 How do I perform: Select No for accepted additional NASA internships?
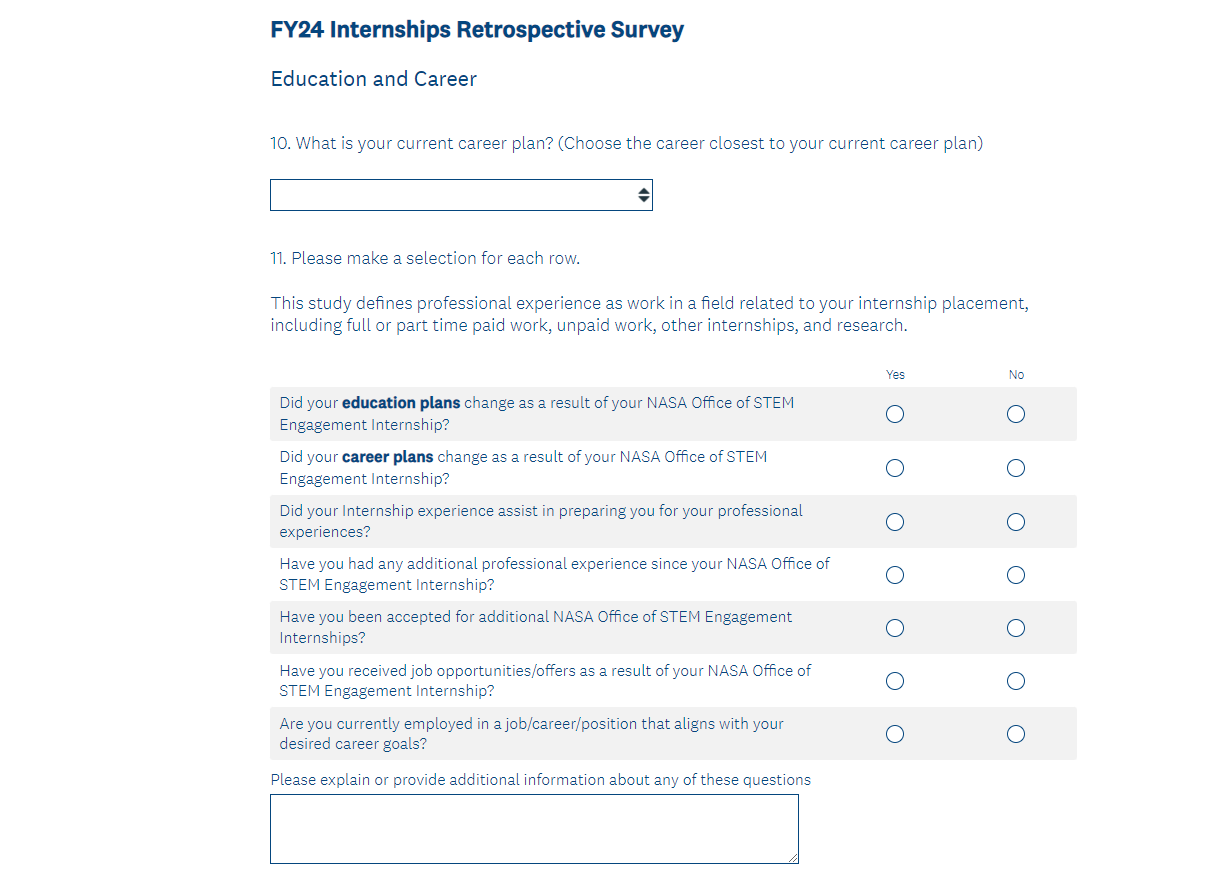tap(1016, 628)
